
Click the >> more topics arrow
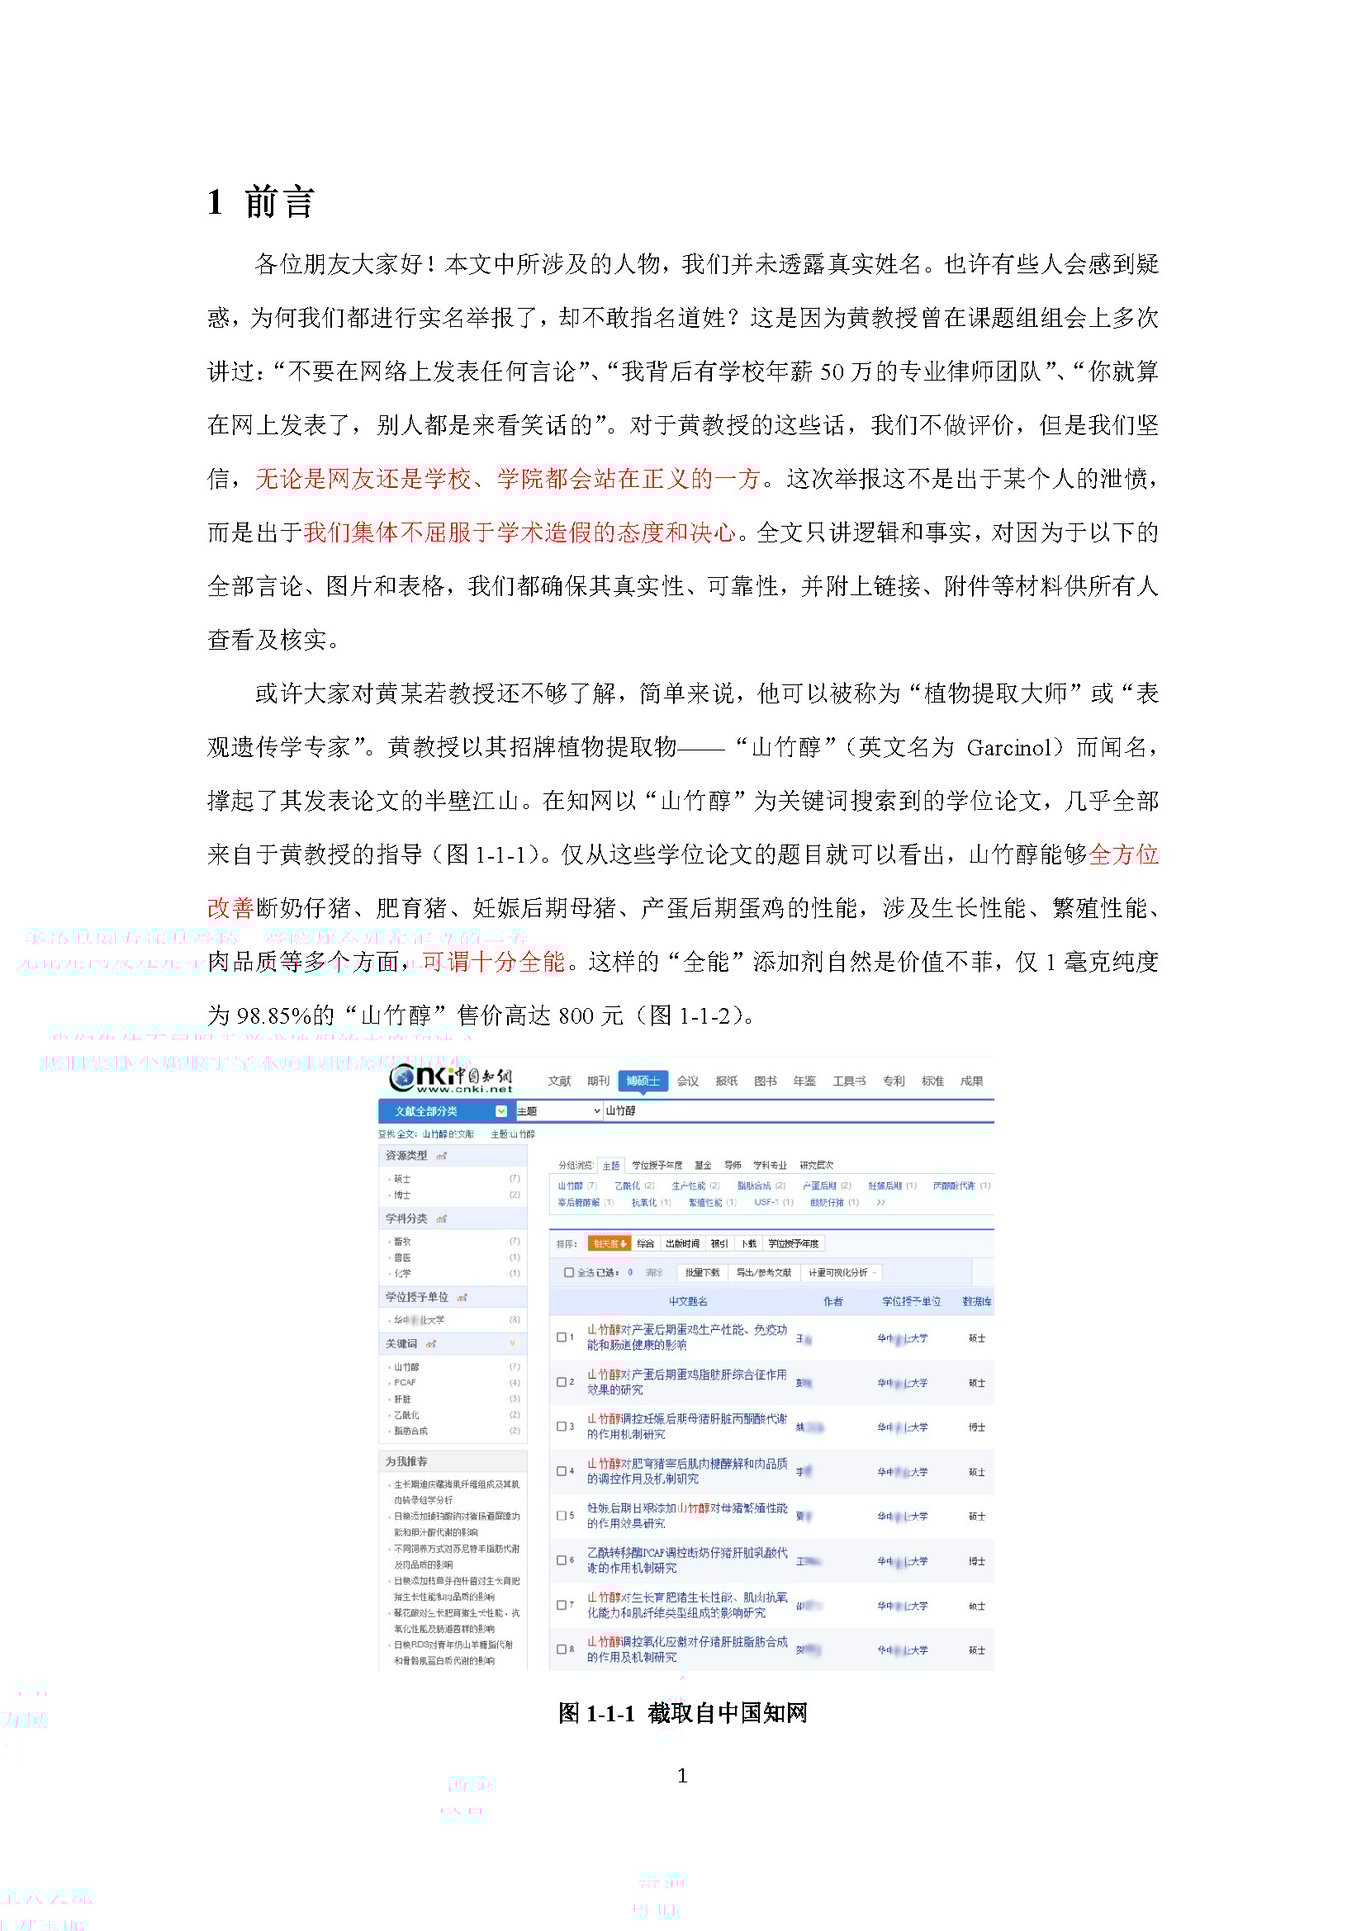tap(880, 1202)
